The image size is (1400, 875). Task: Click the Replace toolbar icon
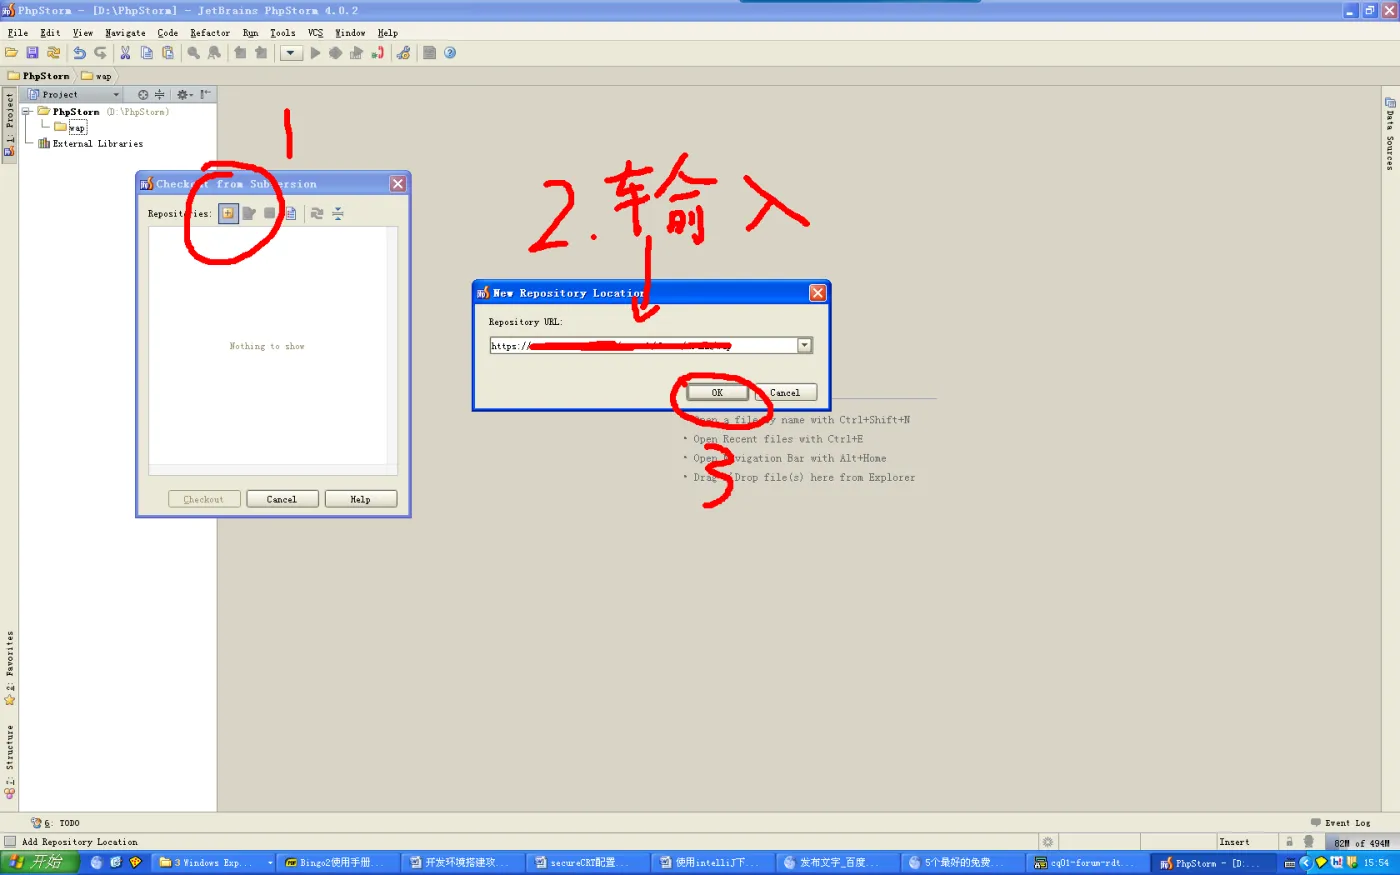[214, 53]
